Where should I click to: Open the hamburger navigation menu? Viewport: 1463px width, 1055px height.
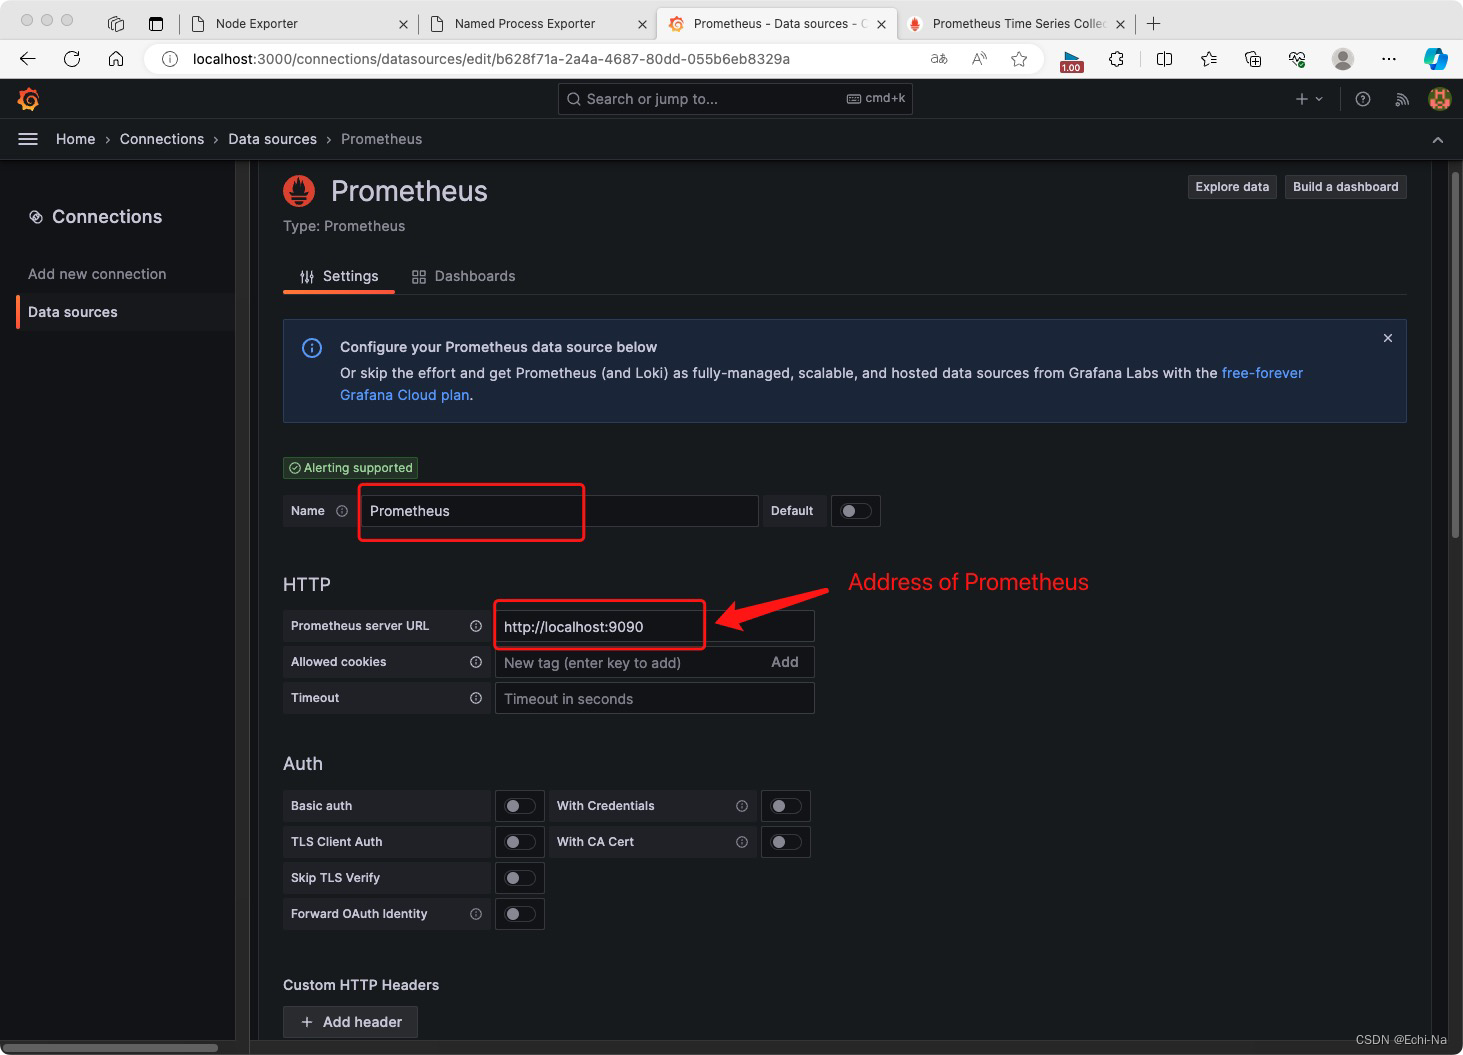pyautogui.click(x=28, y=139)
